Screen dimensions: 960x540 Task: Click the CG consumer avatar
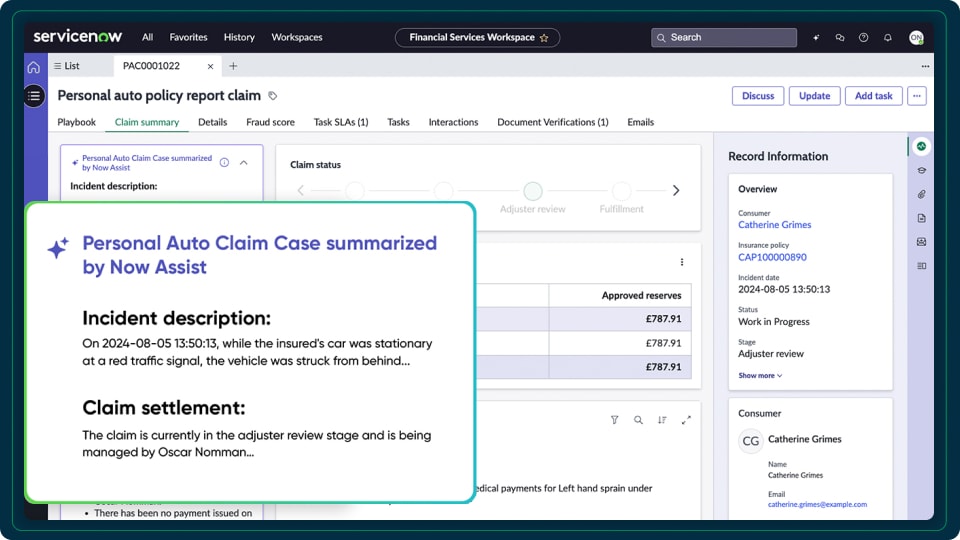click(x=751, y=441)
